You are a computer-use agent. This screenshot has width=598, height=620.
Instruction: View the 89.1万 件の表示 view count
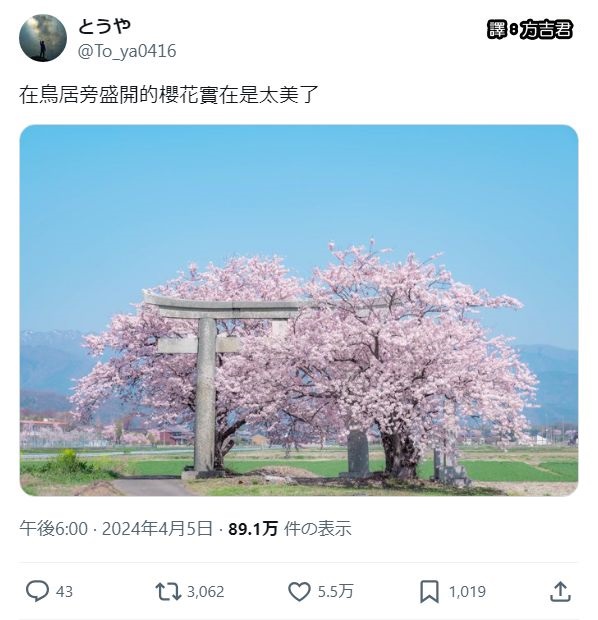pos(290,529)
